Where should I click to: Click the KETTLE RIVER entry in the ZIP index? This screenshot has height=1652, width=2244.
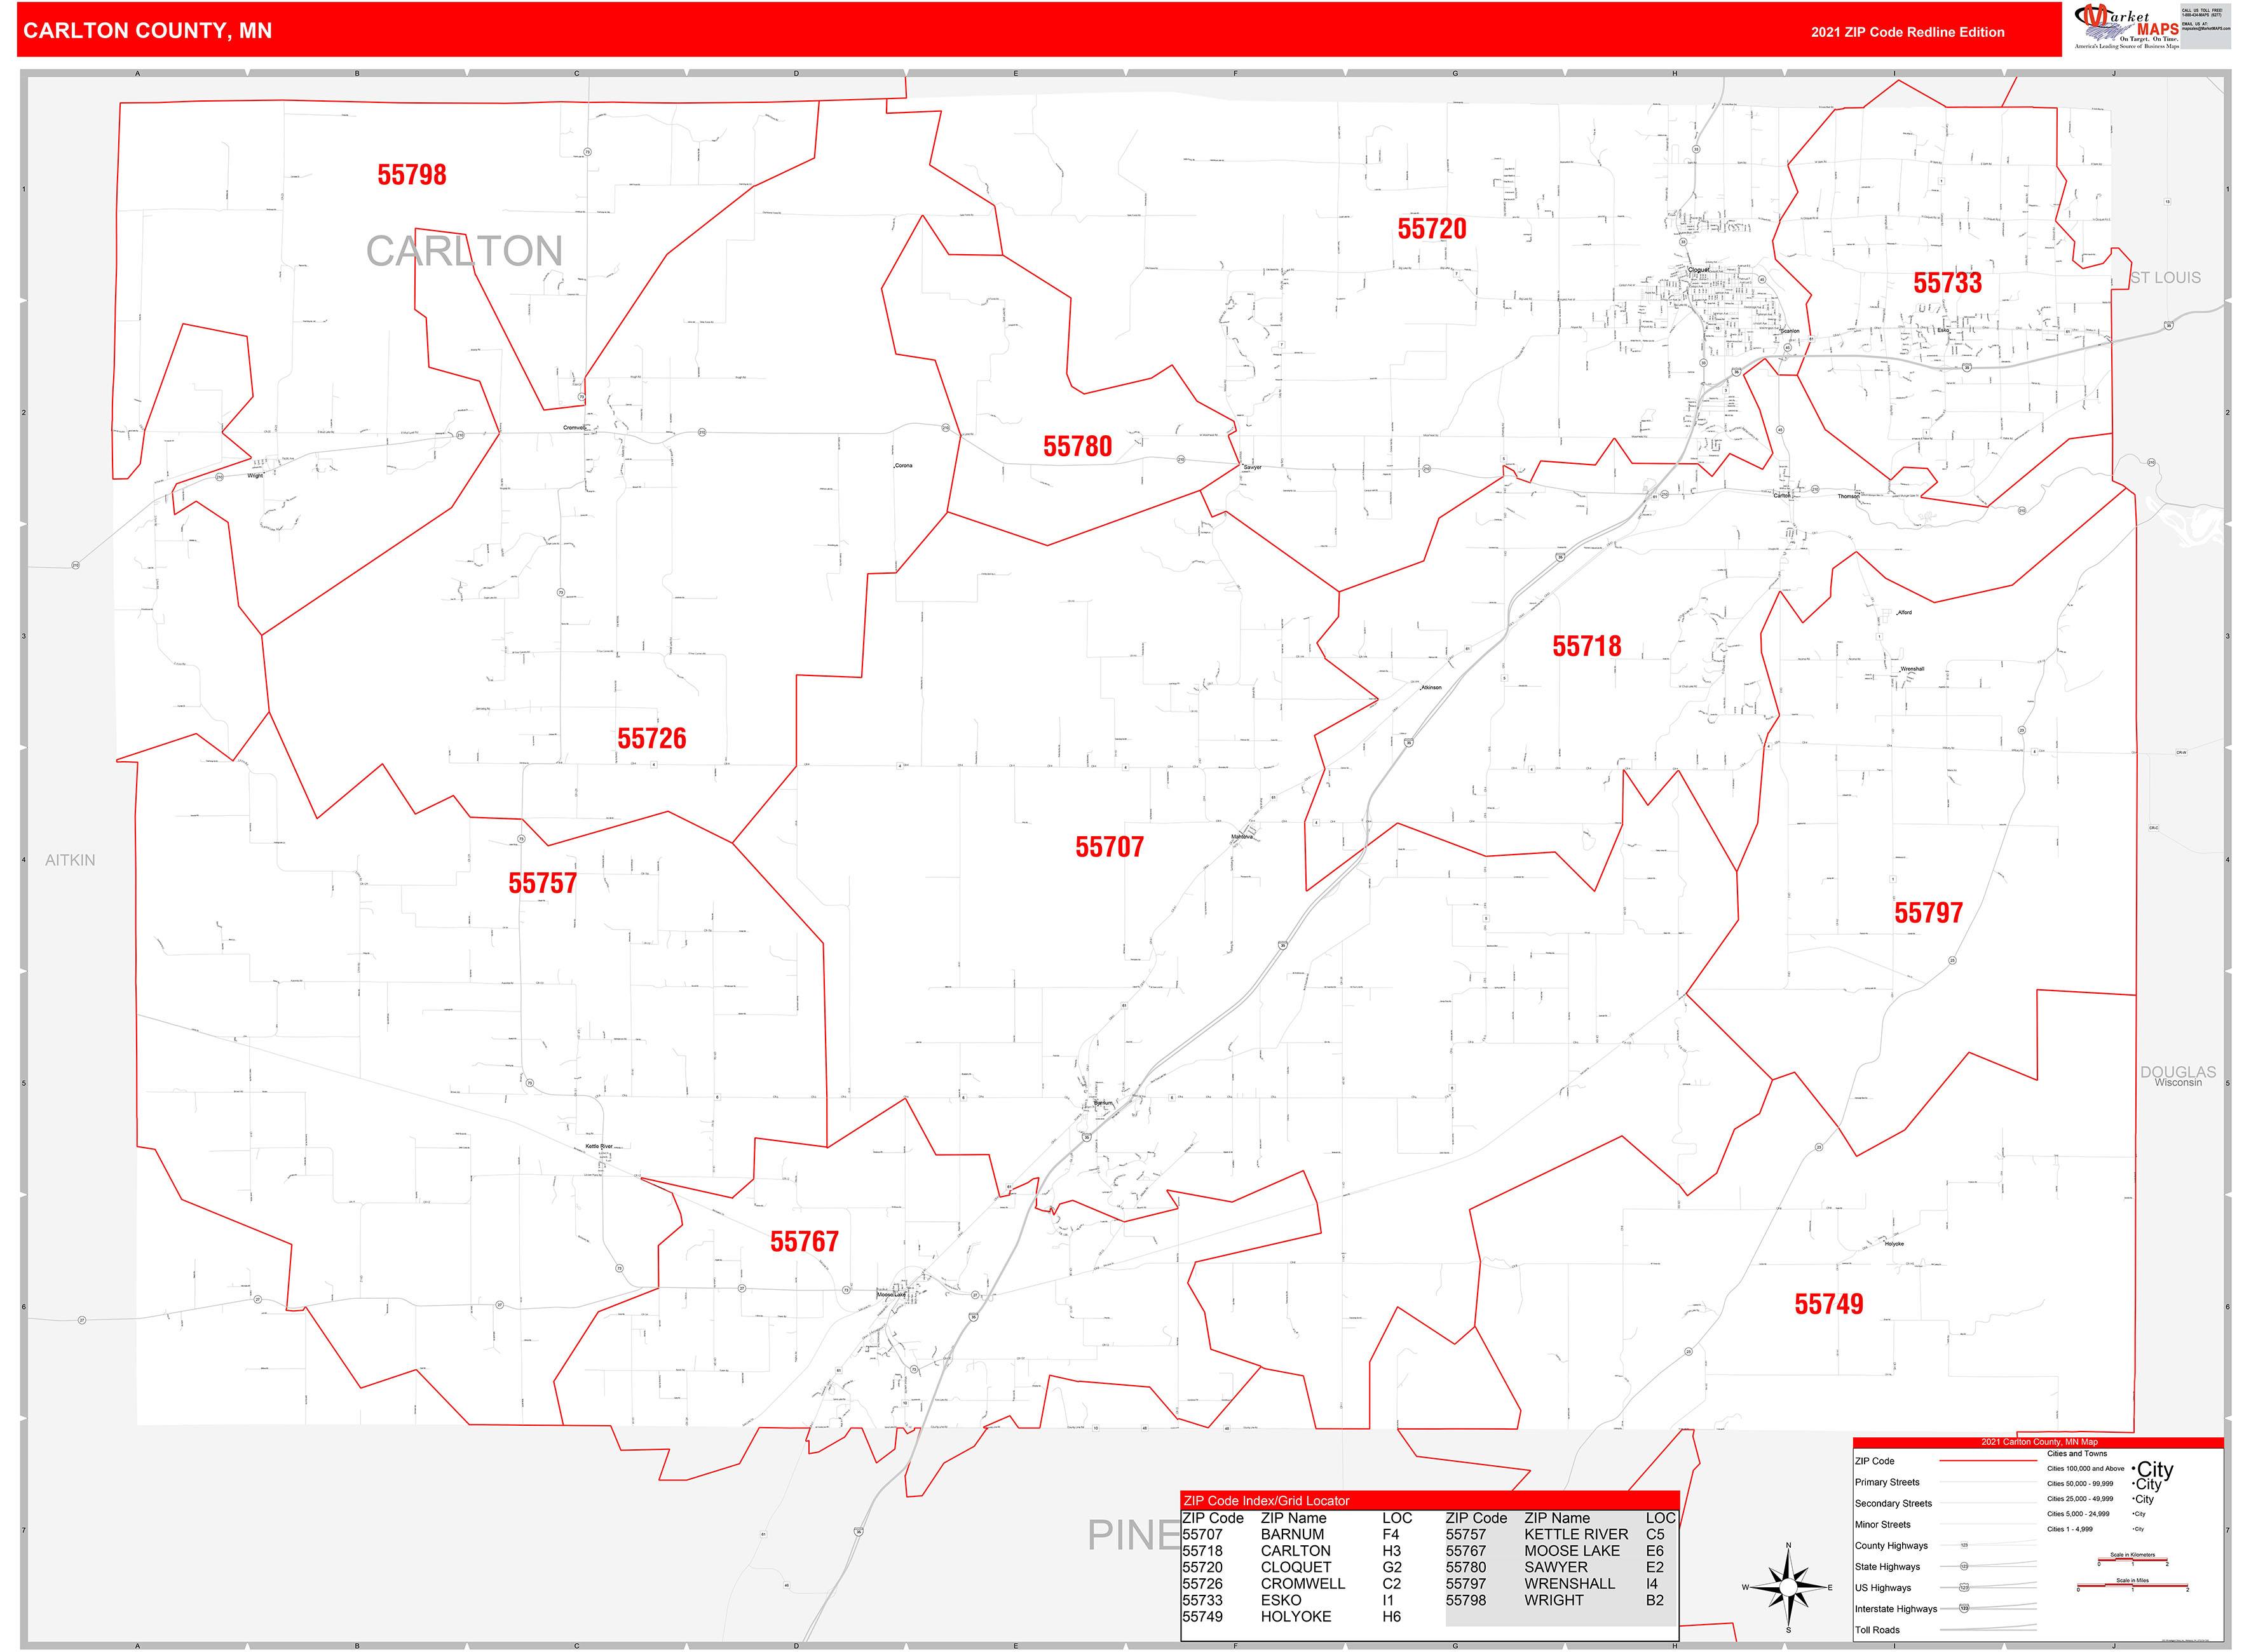1577,1534
